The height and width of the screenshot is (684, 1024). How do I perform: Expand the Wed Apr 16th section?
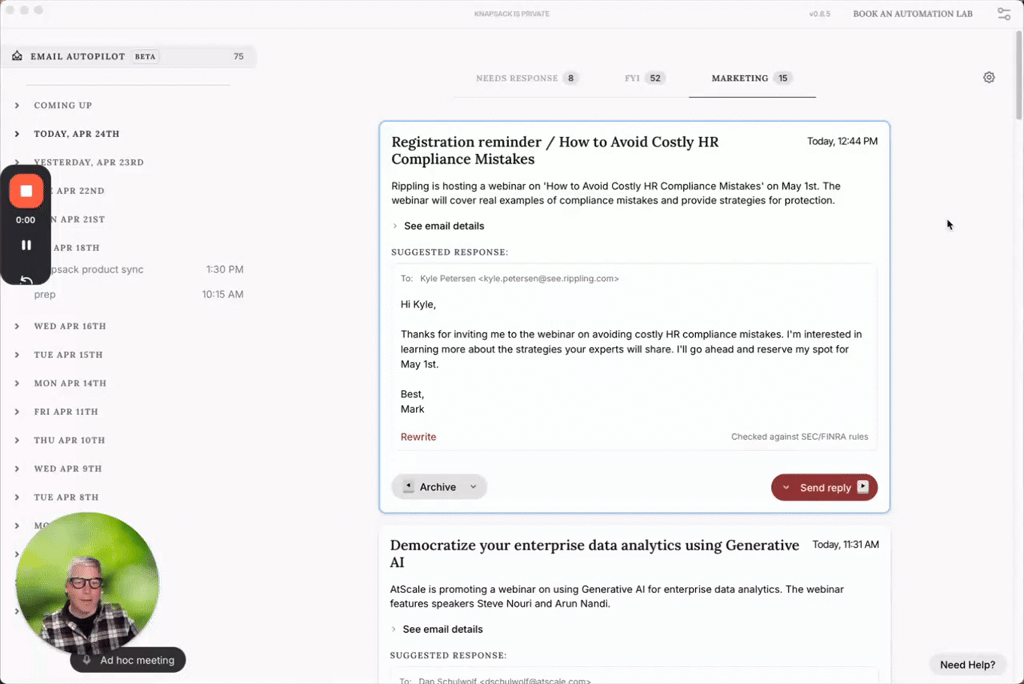[x=17, y=326]
